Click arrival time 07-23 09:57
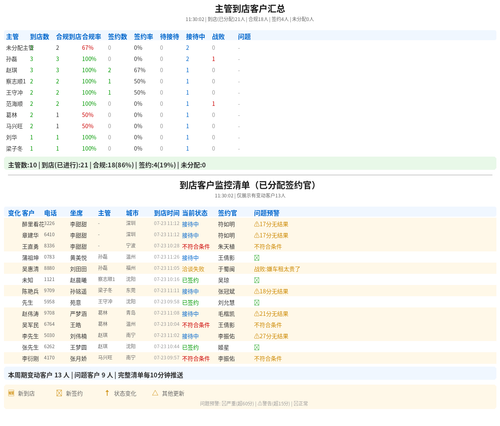The width and height of the screenshot is (500, 426). pos(167,358)
